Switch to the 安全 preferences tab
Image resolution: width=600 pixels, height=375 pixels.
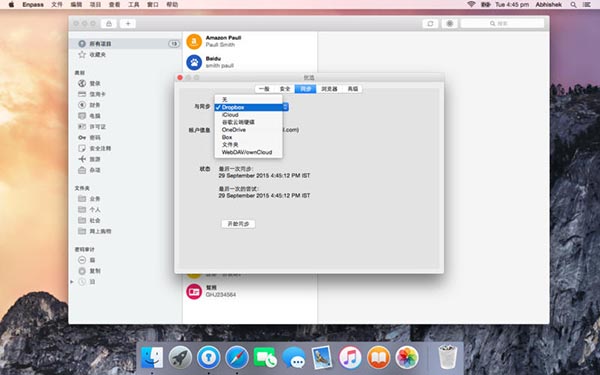pyautogui.click(x=285, y=89)
